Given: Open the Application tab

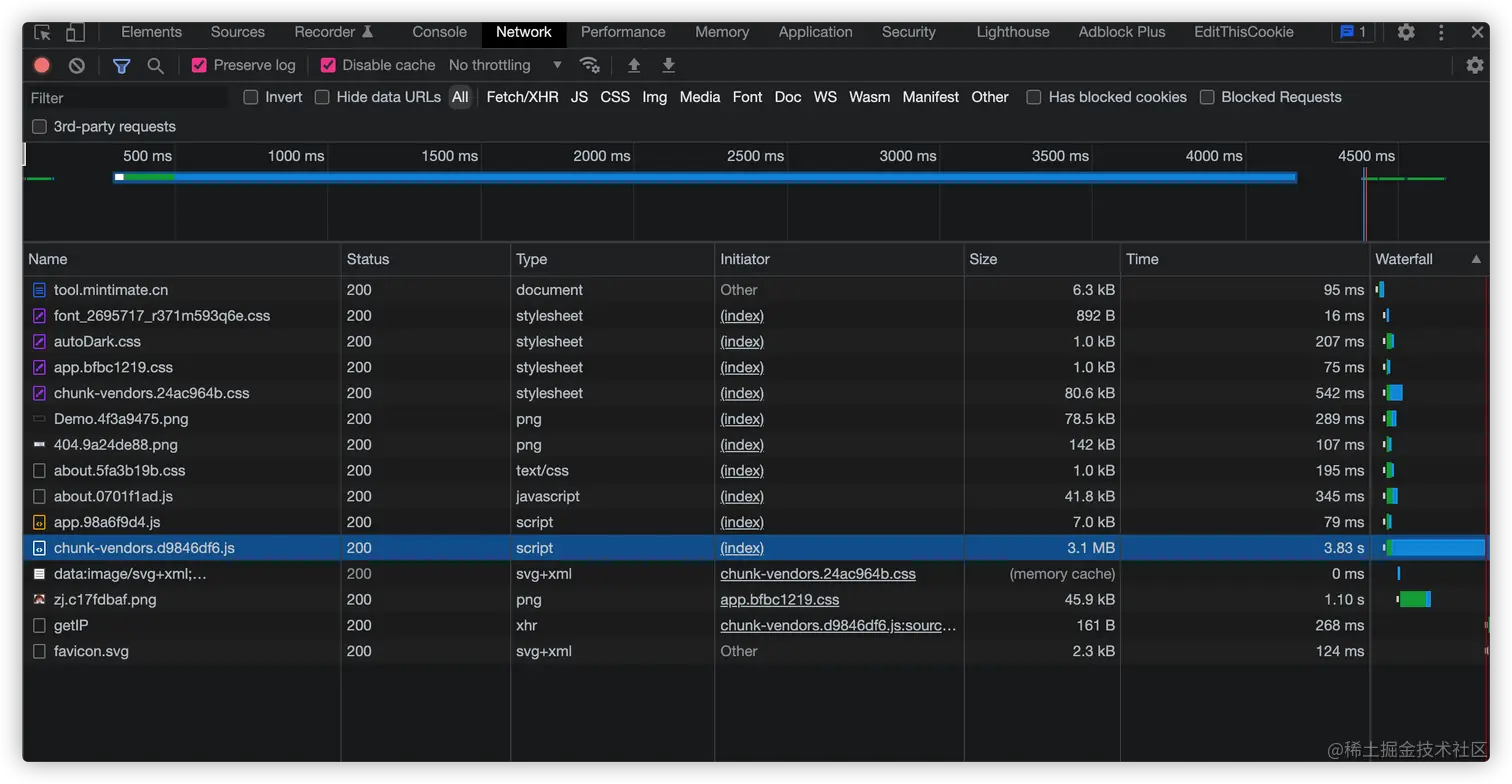Looking at the screenshot, I should 816,32.
